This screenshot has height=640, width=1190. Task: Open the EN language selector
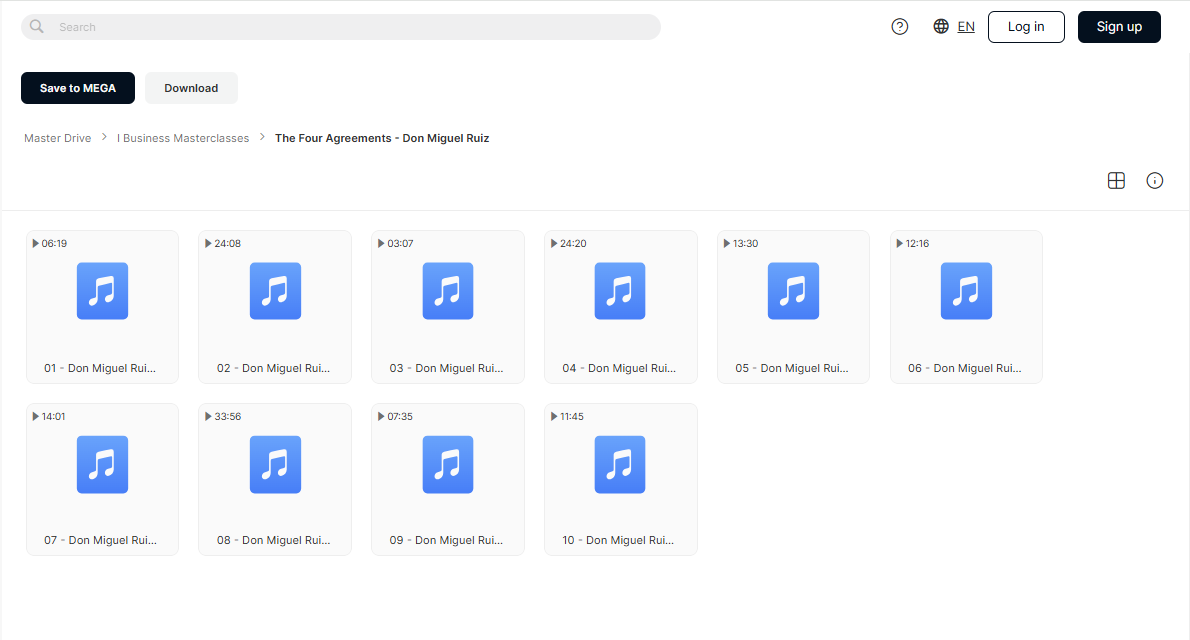pyautogui.click(x=965, y=27)
